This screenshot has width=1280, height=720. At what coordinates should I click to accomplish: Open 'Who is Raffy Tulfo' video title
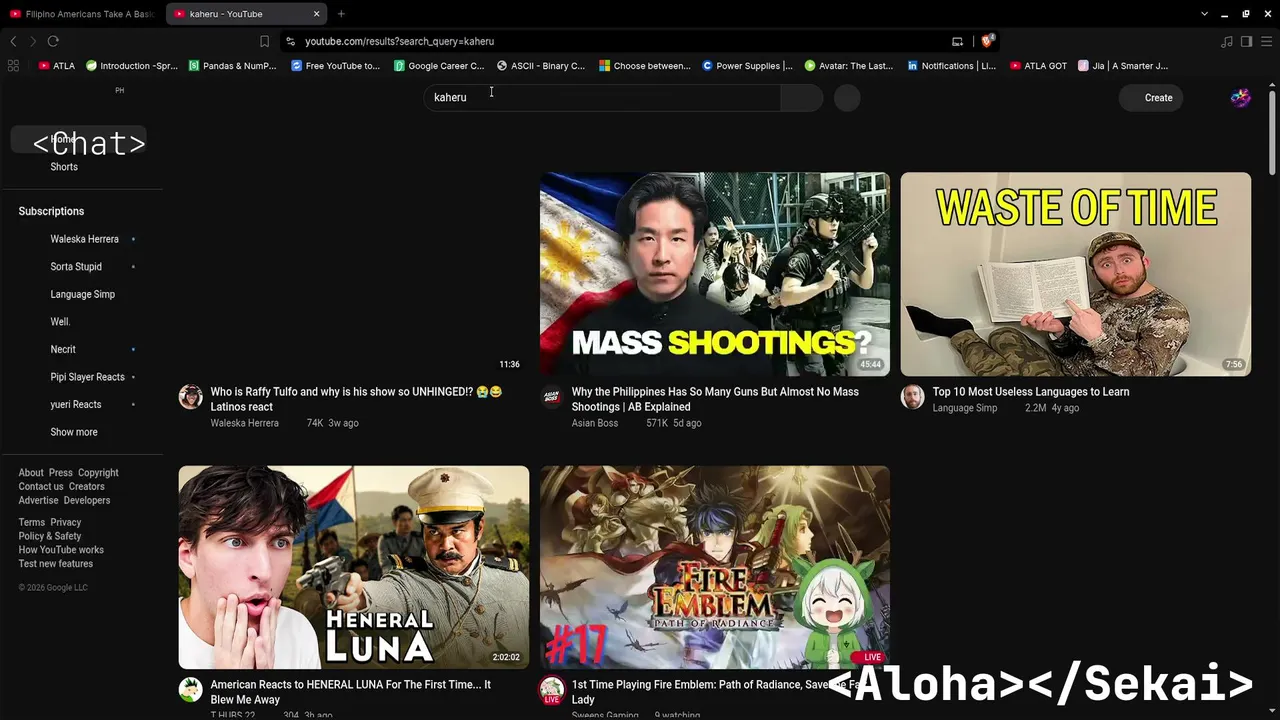pyautogui.click(x=356, y=399)
